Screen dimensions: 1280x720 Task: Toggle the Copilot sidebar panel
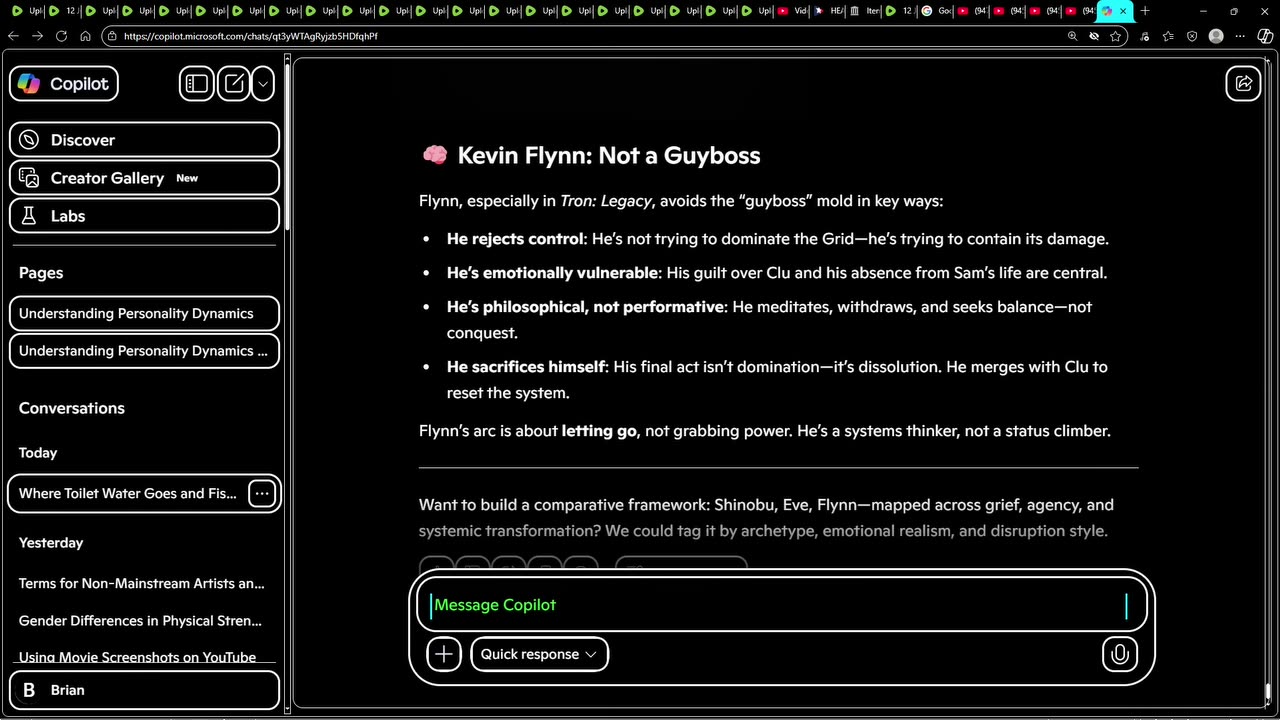tap(197, 84)
